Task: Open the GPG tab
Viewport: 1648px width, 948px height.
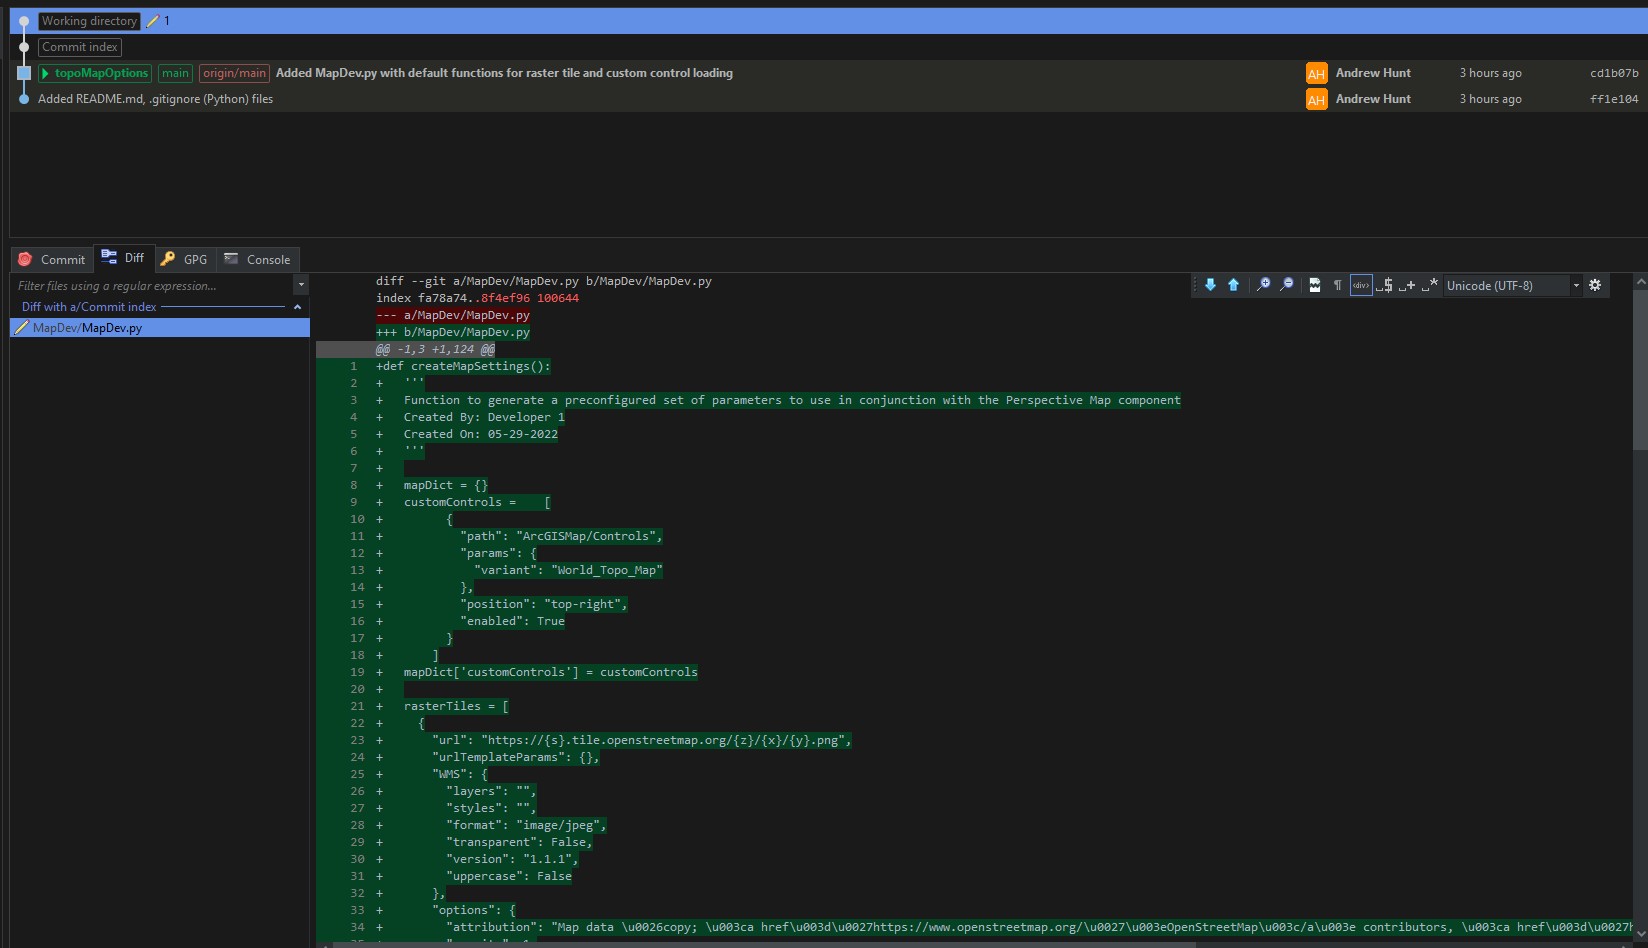Action: pos(185,259)
